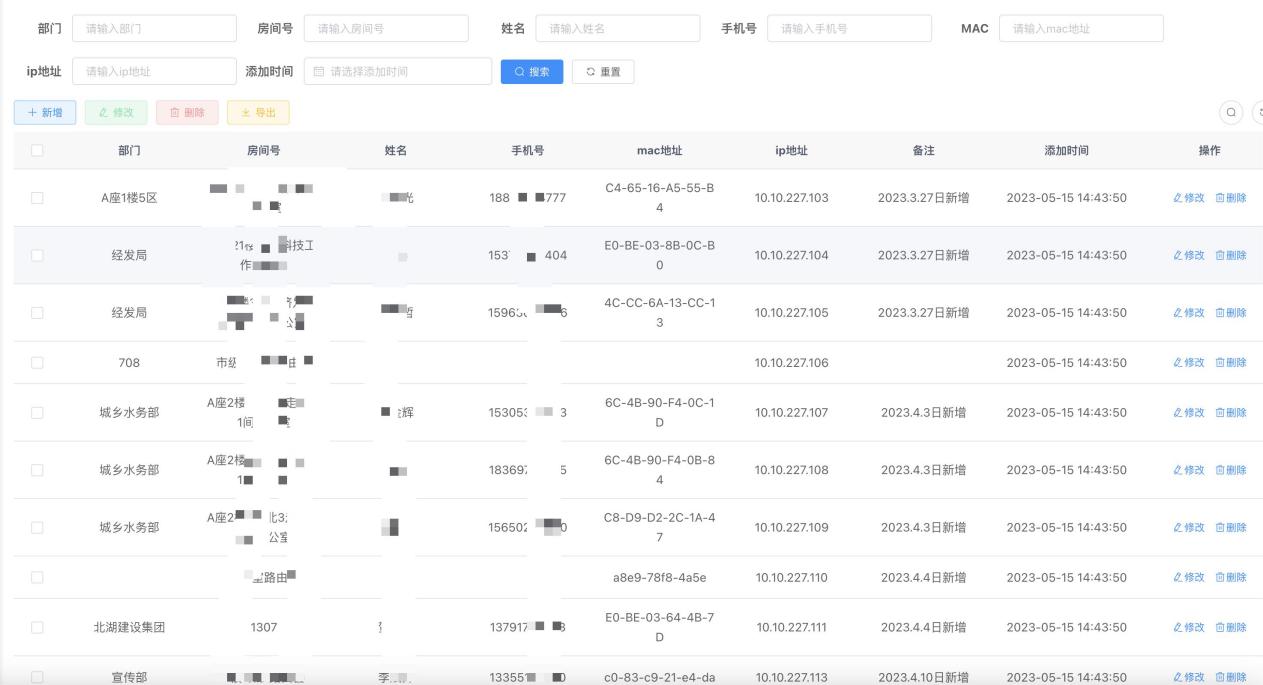Toggle the select-all header checkbox
The height and width of the screenshot is (685, 1263).
[37, 150]
